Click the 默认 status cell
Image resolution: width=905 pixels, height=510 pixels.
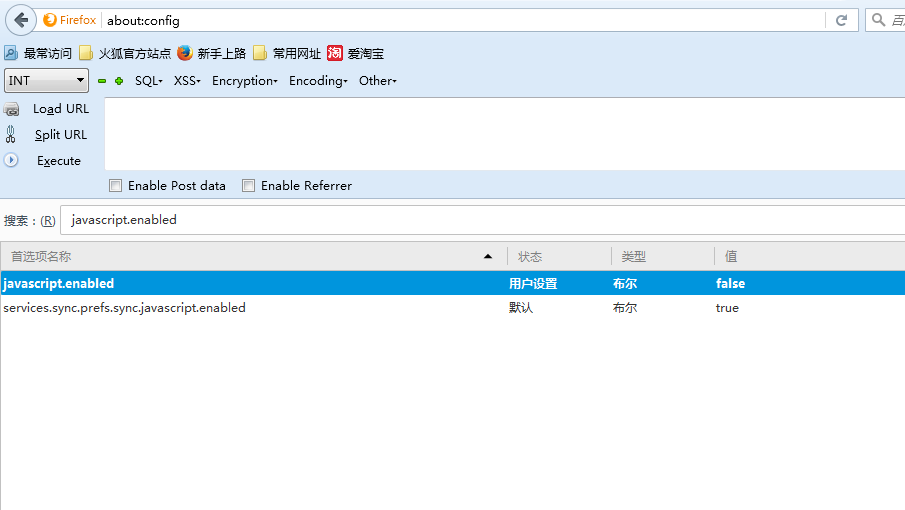click(521, 308)
